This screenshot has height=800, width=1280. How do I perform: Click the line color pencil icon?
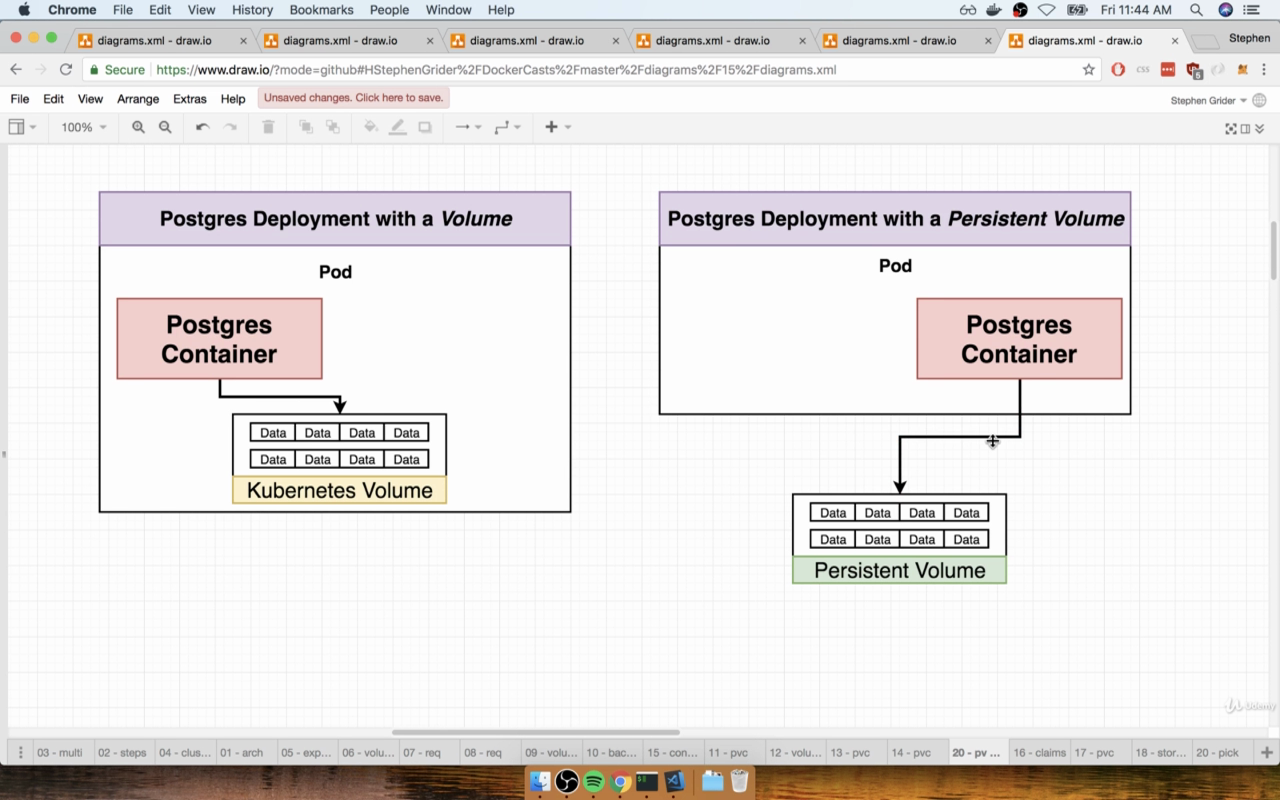[x=397, y=127]
